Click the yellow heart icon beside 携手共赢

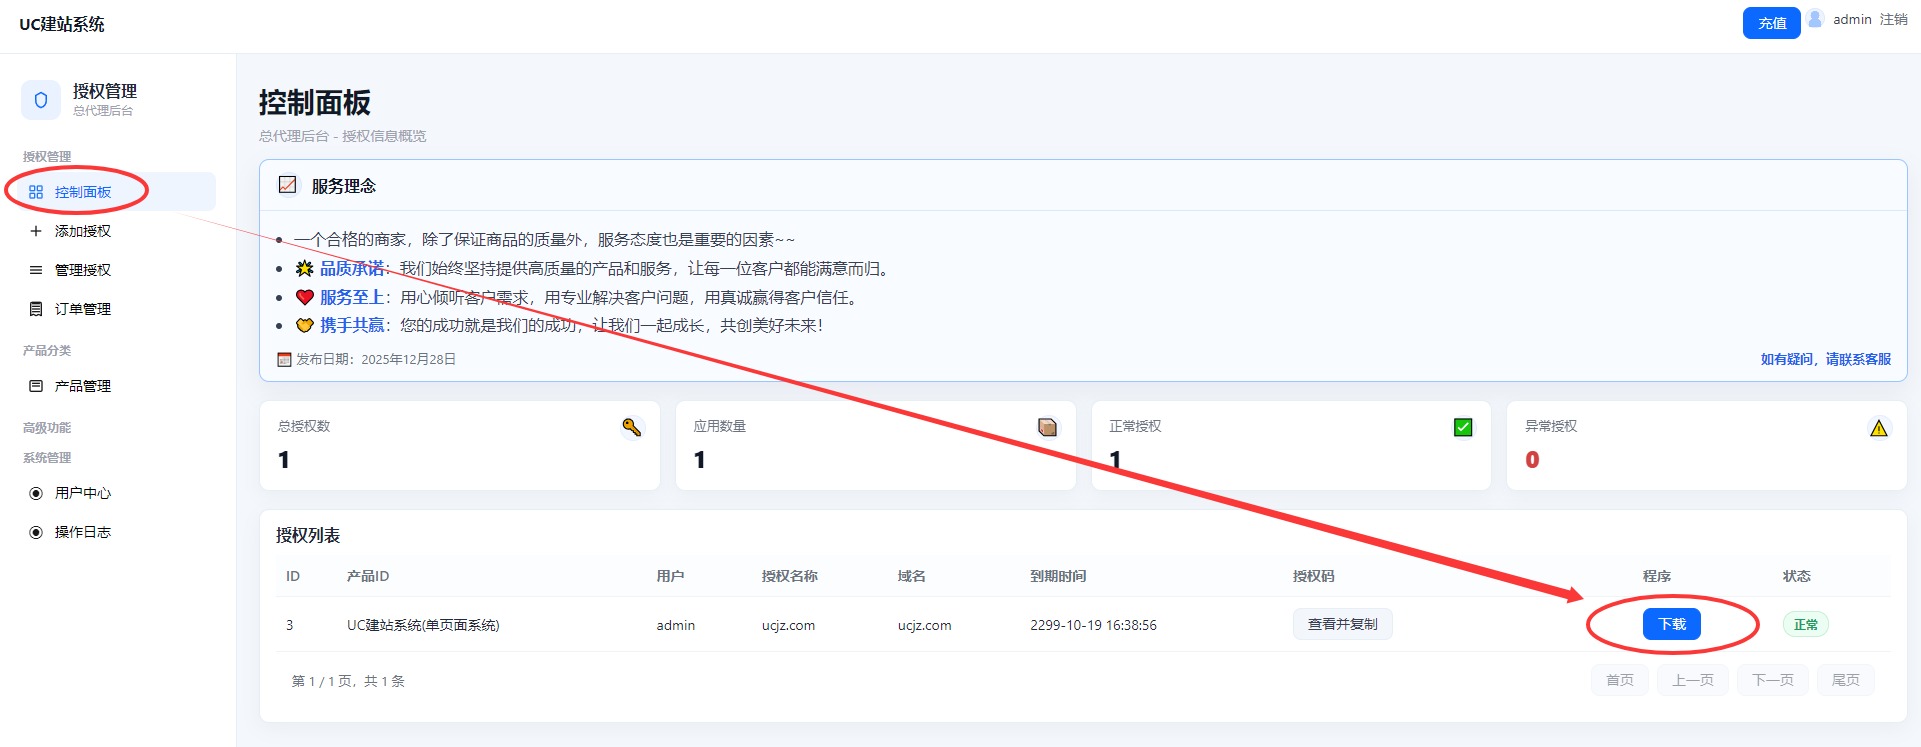click(x=305, y=325)
